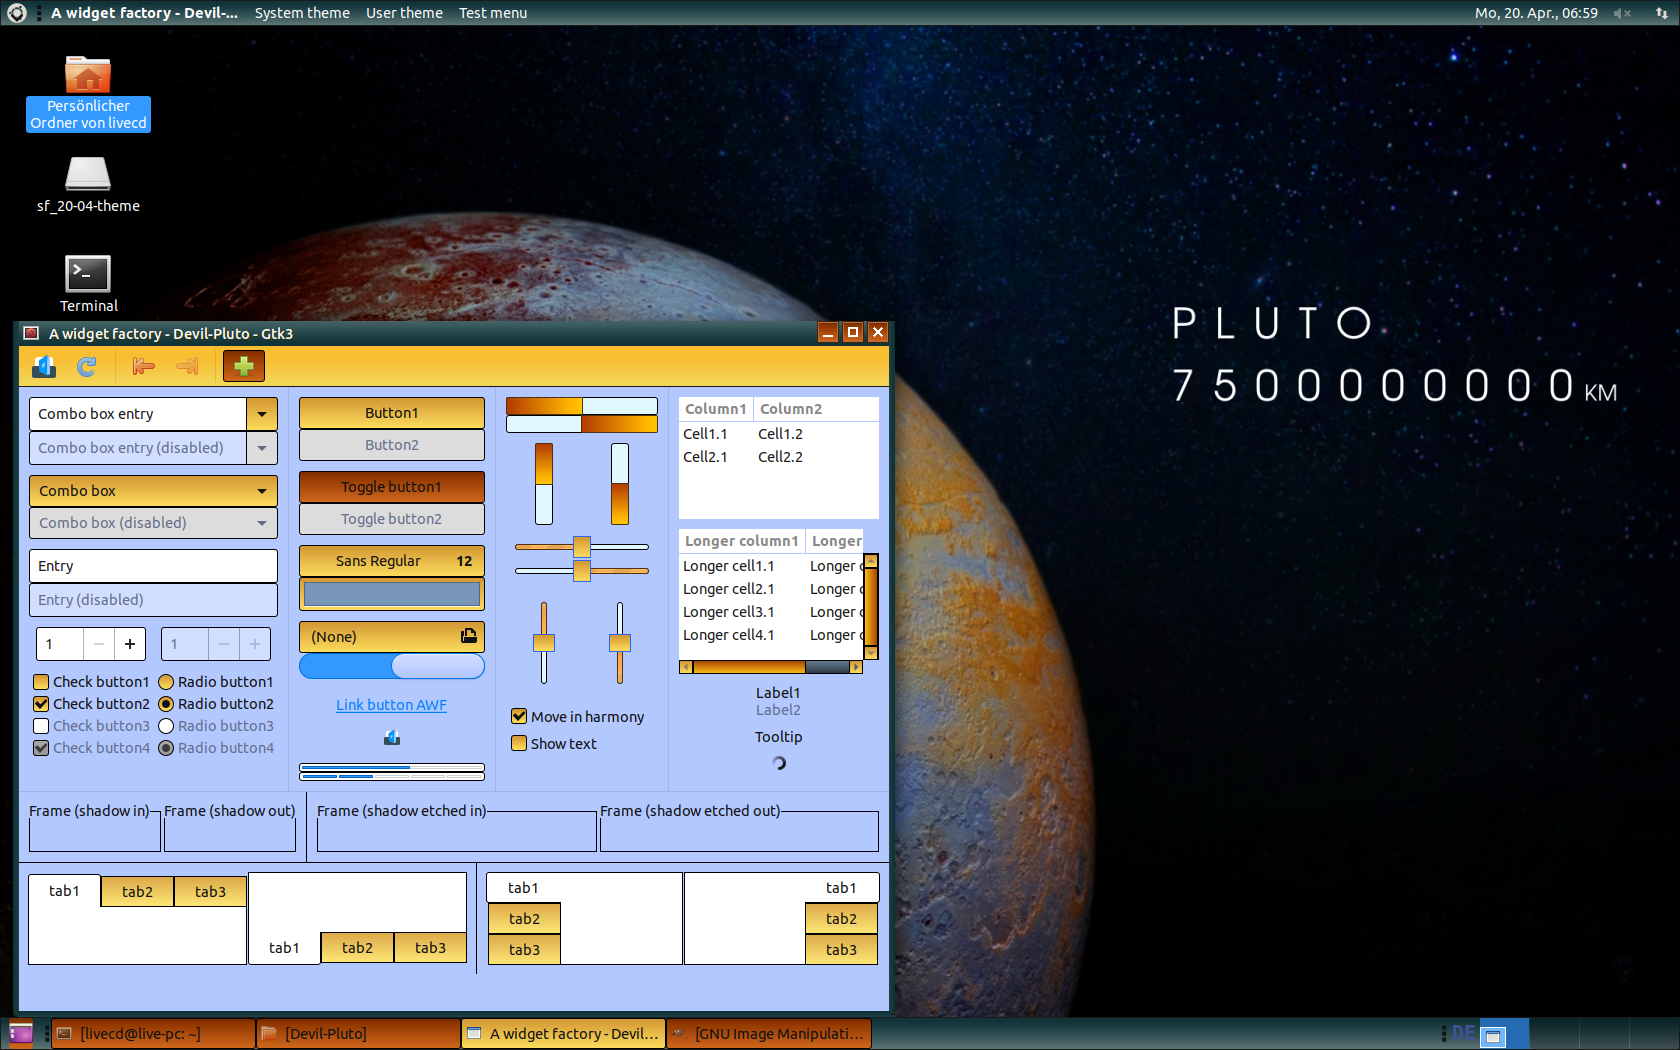Switch to tab3 in top-tabs notebook
Viewport: 1680px width, 1050px height.
point(211,892)
